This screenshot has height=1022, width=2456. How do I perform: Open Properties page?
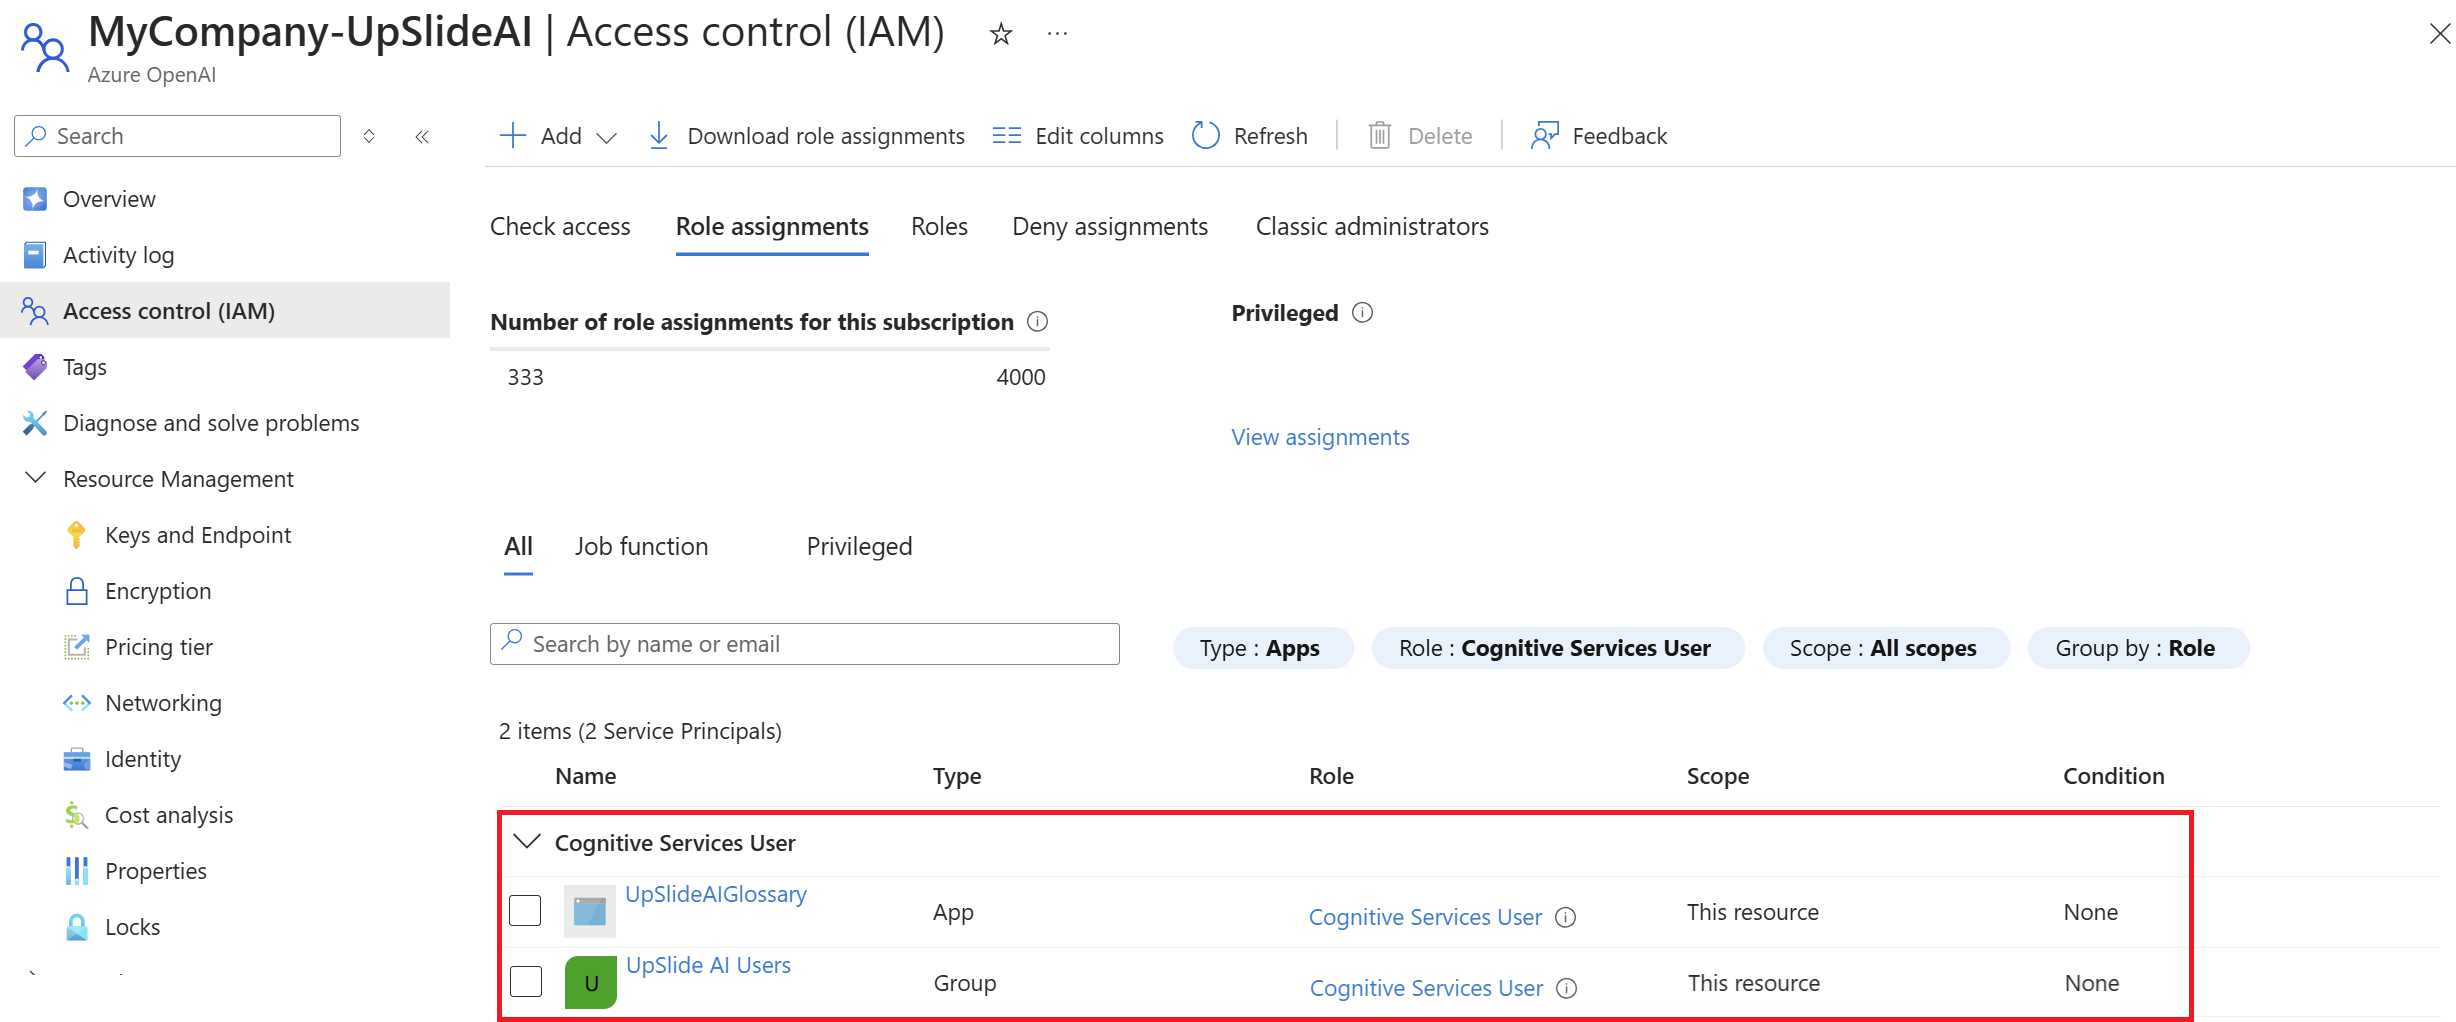tap(156, 871)
